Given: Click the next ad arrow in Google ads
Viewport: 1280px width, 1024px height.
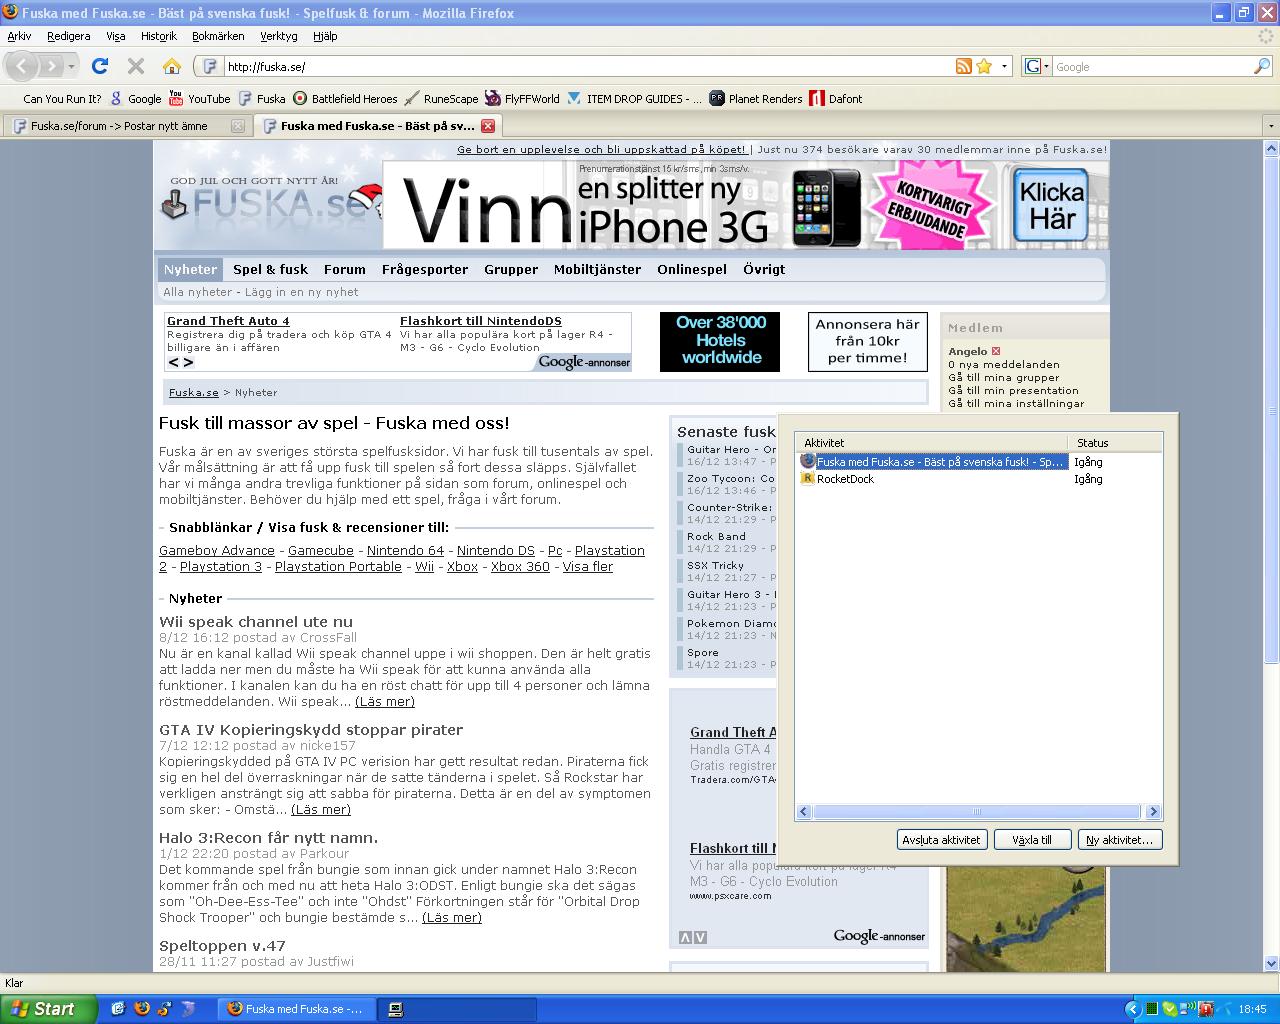Looking at the screenshot, I should click(187, 363).
